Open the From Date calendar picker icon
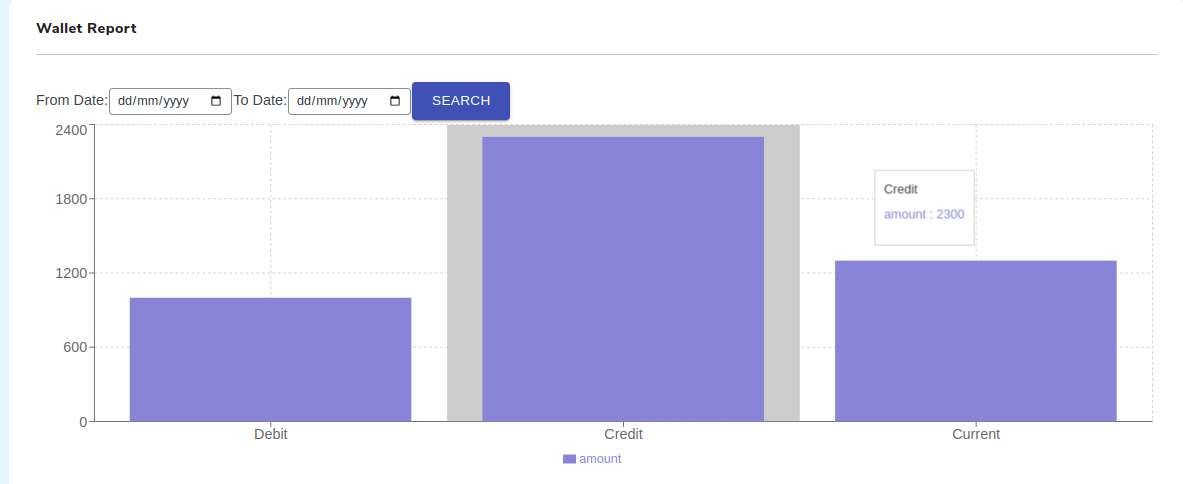This screenshot has height=484, width=1183. [216, 101]
